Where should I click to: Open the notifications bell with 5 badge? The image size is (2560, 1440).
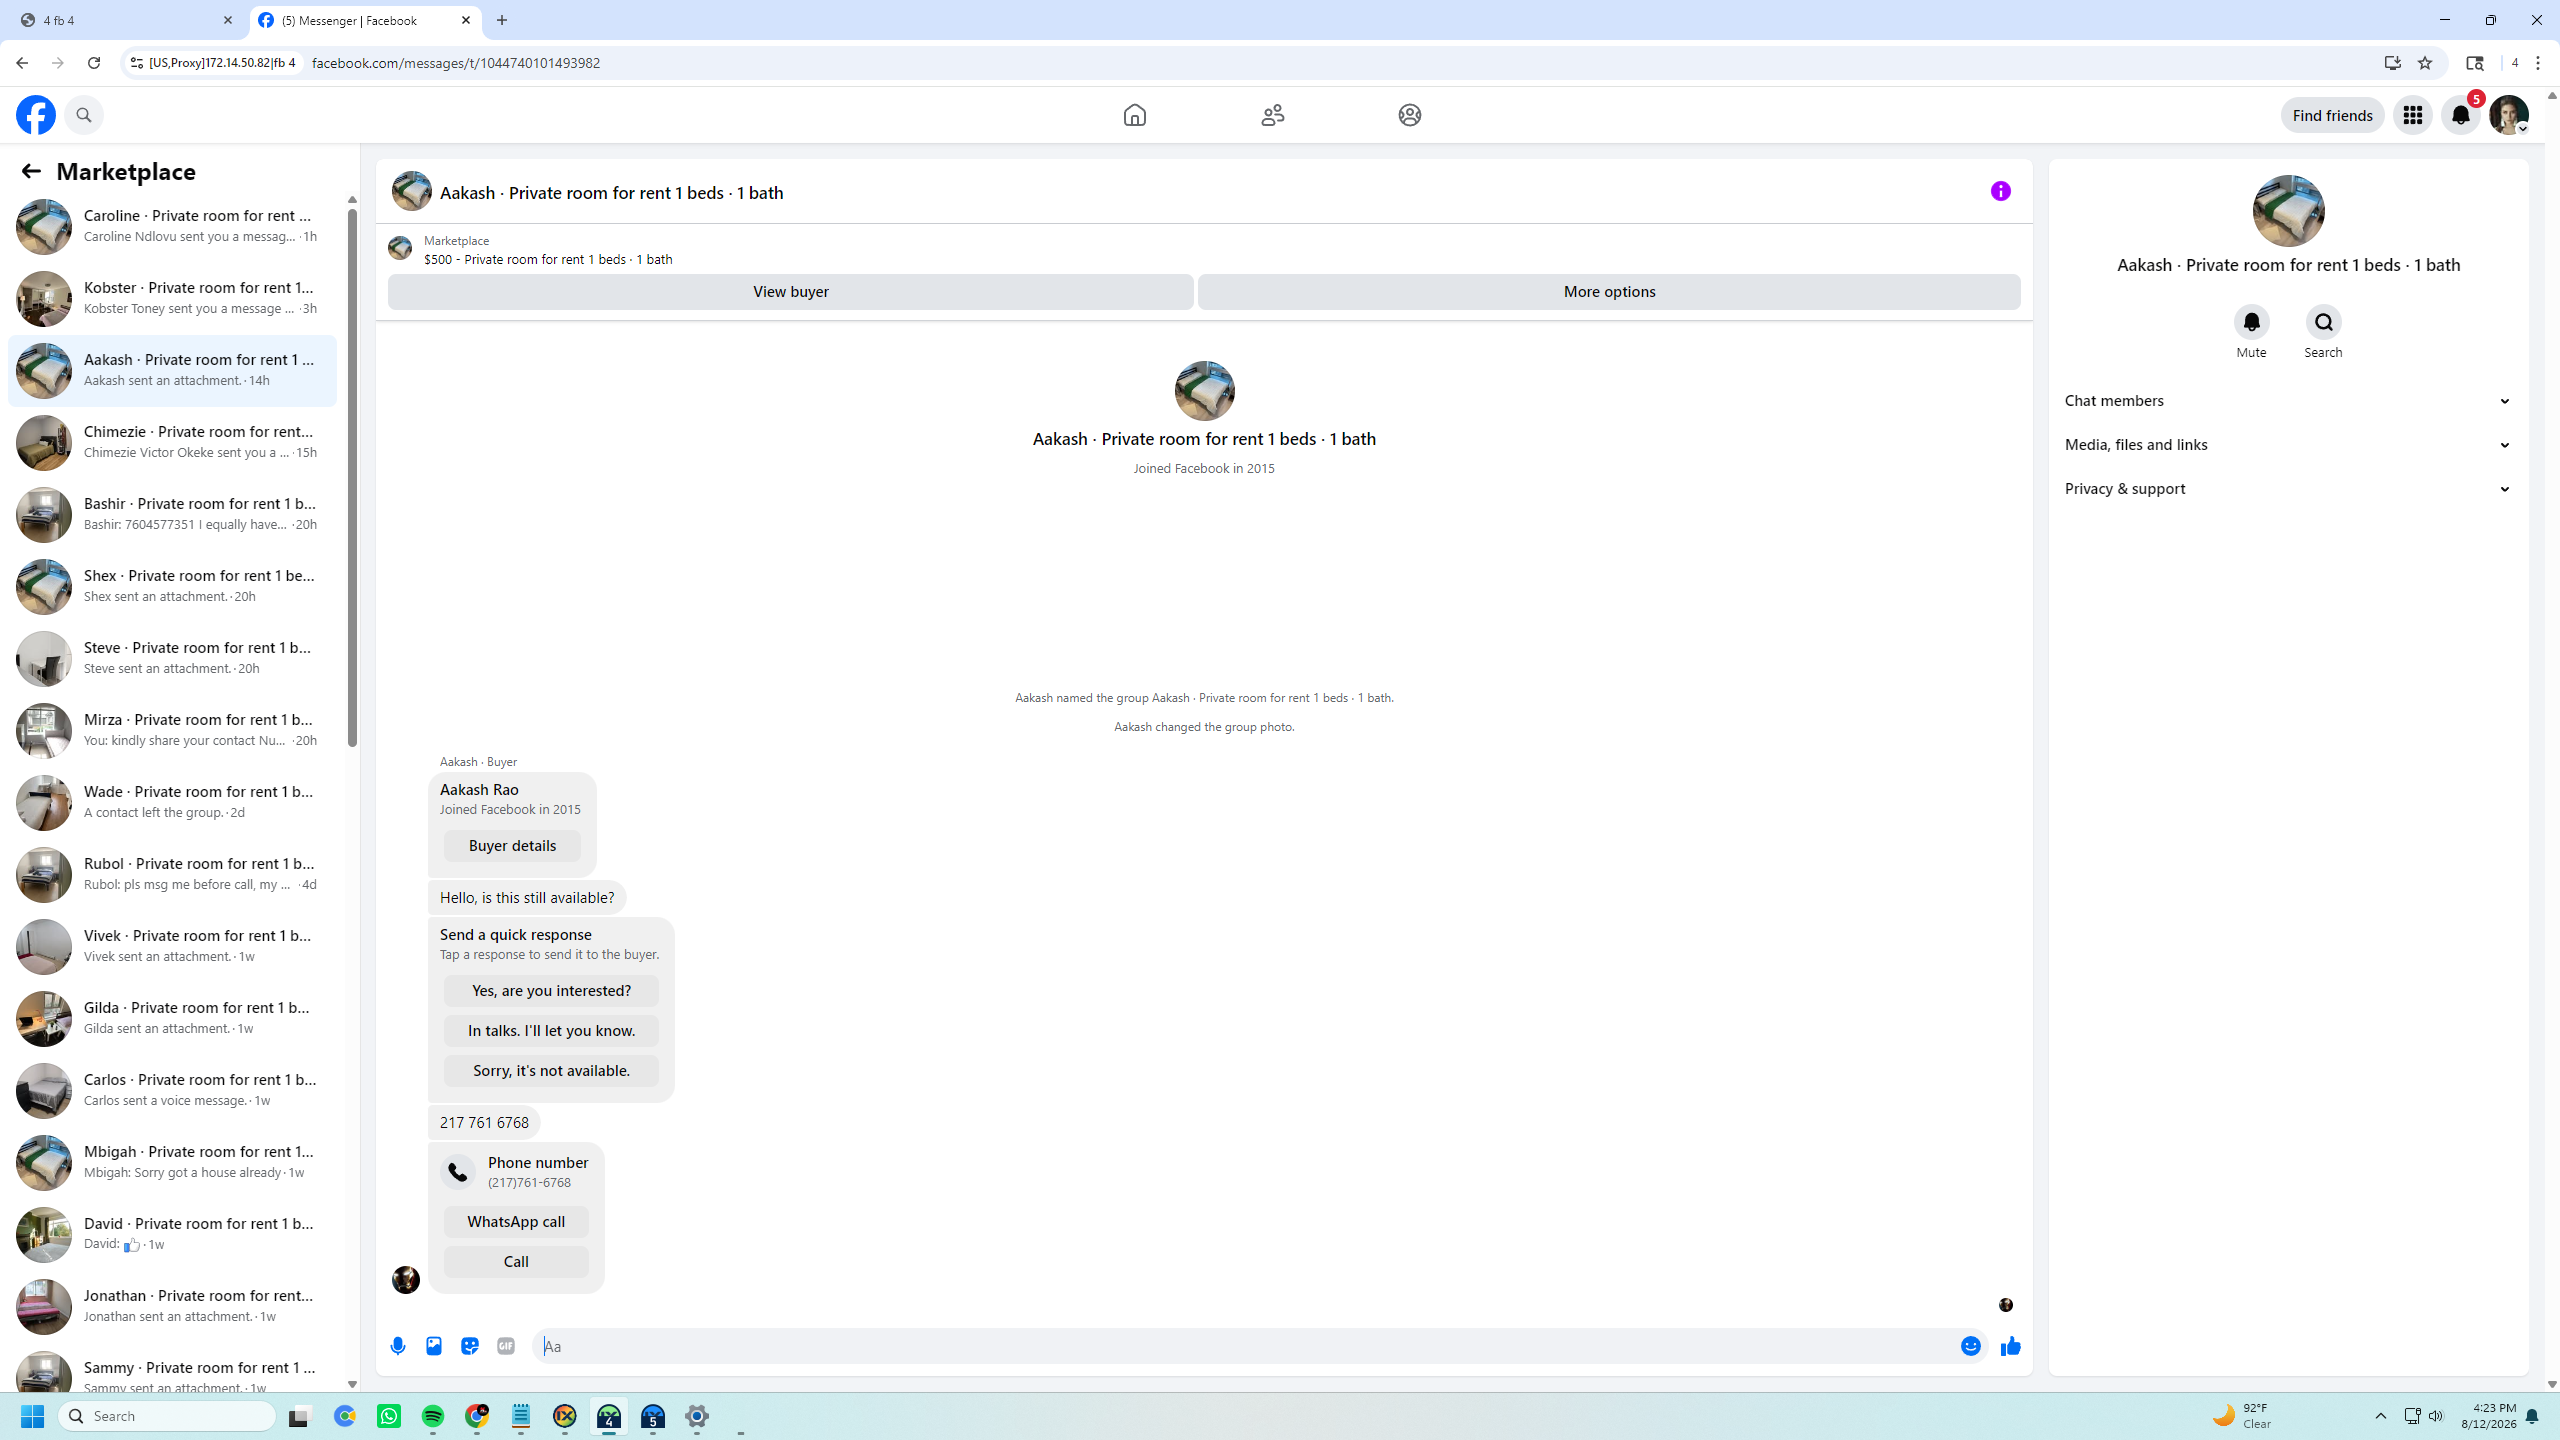click(x=2461, y=115)
